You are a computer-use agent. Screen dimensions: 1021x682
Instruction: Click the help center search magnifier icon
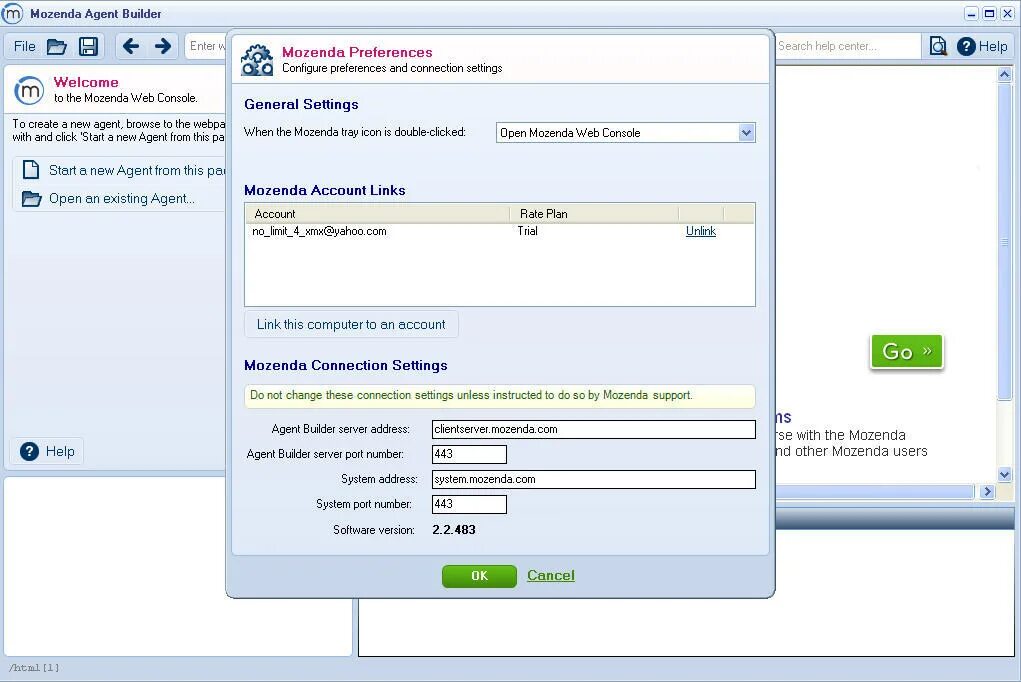tap(938, 46)
